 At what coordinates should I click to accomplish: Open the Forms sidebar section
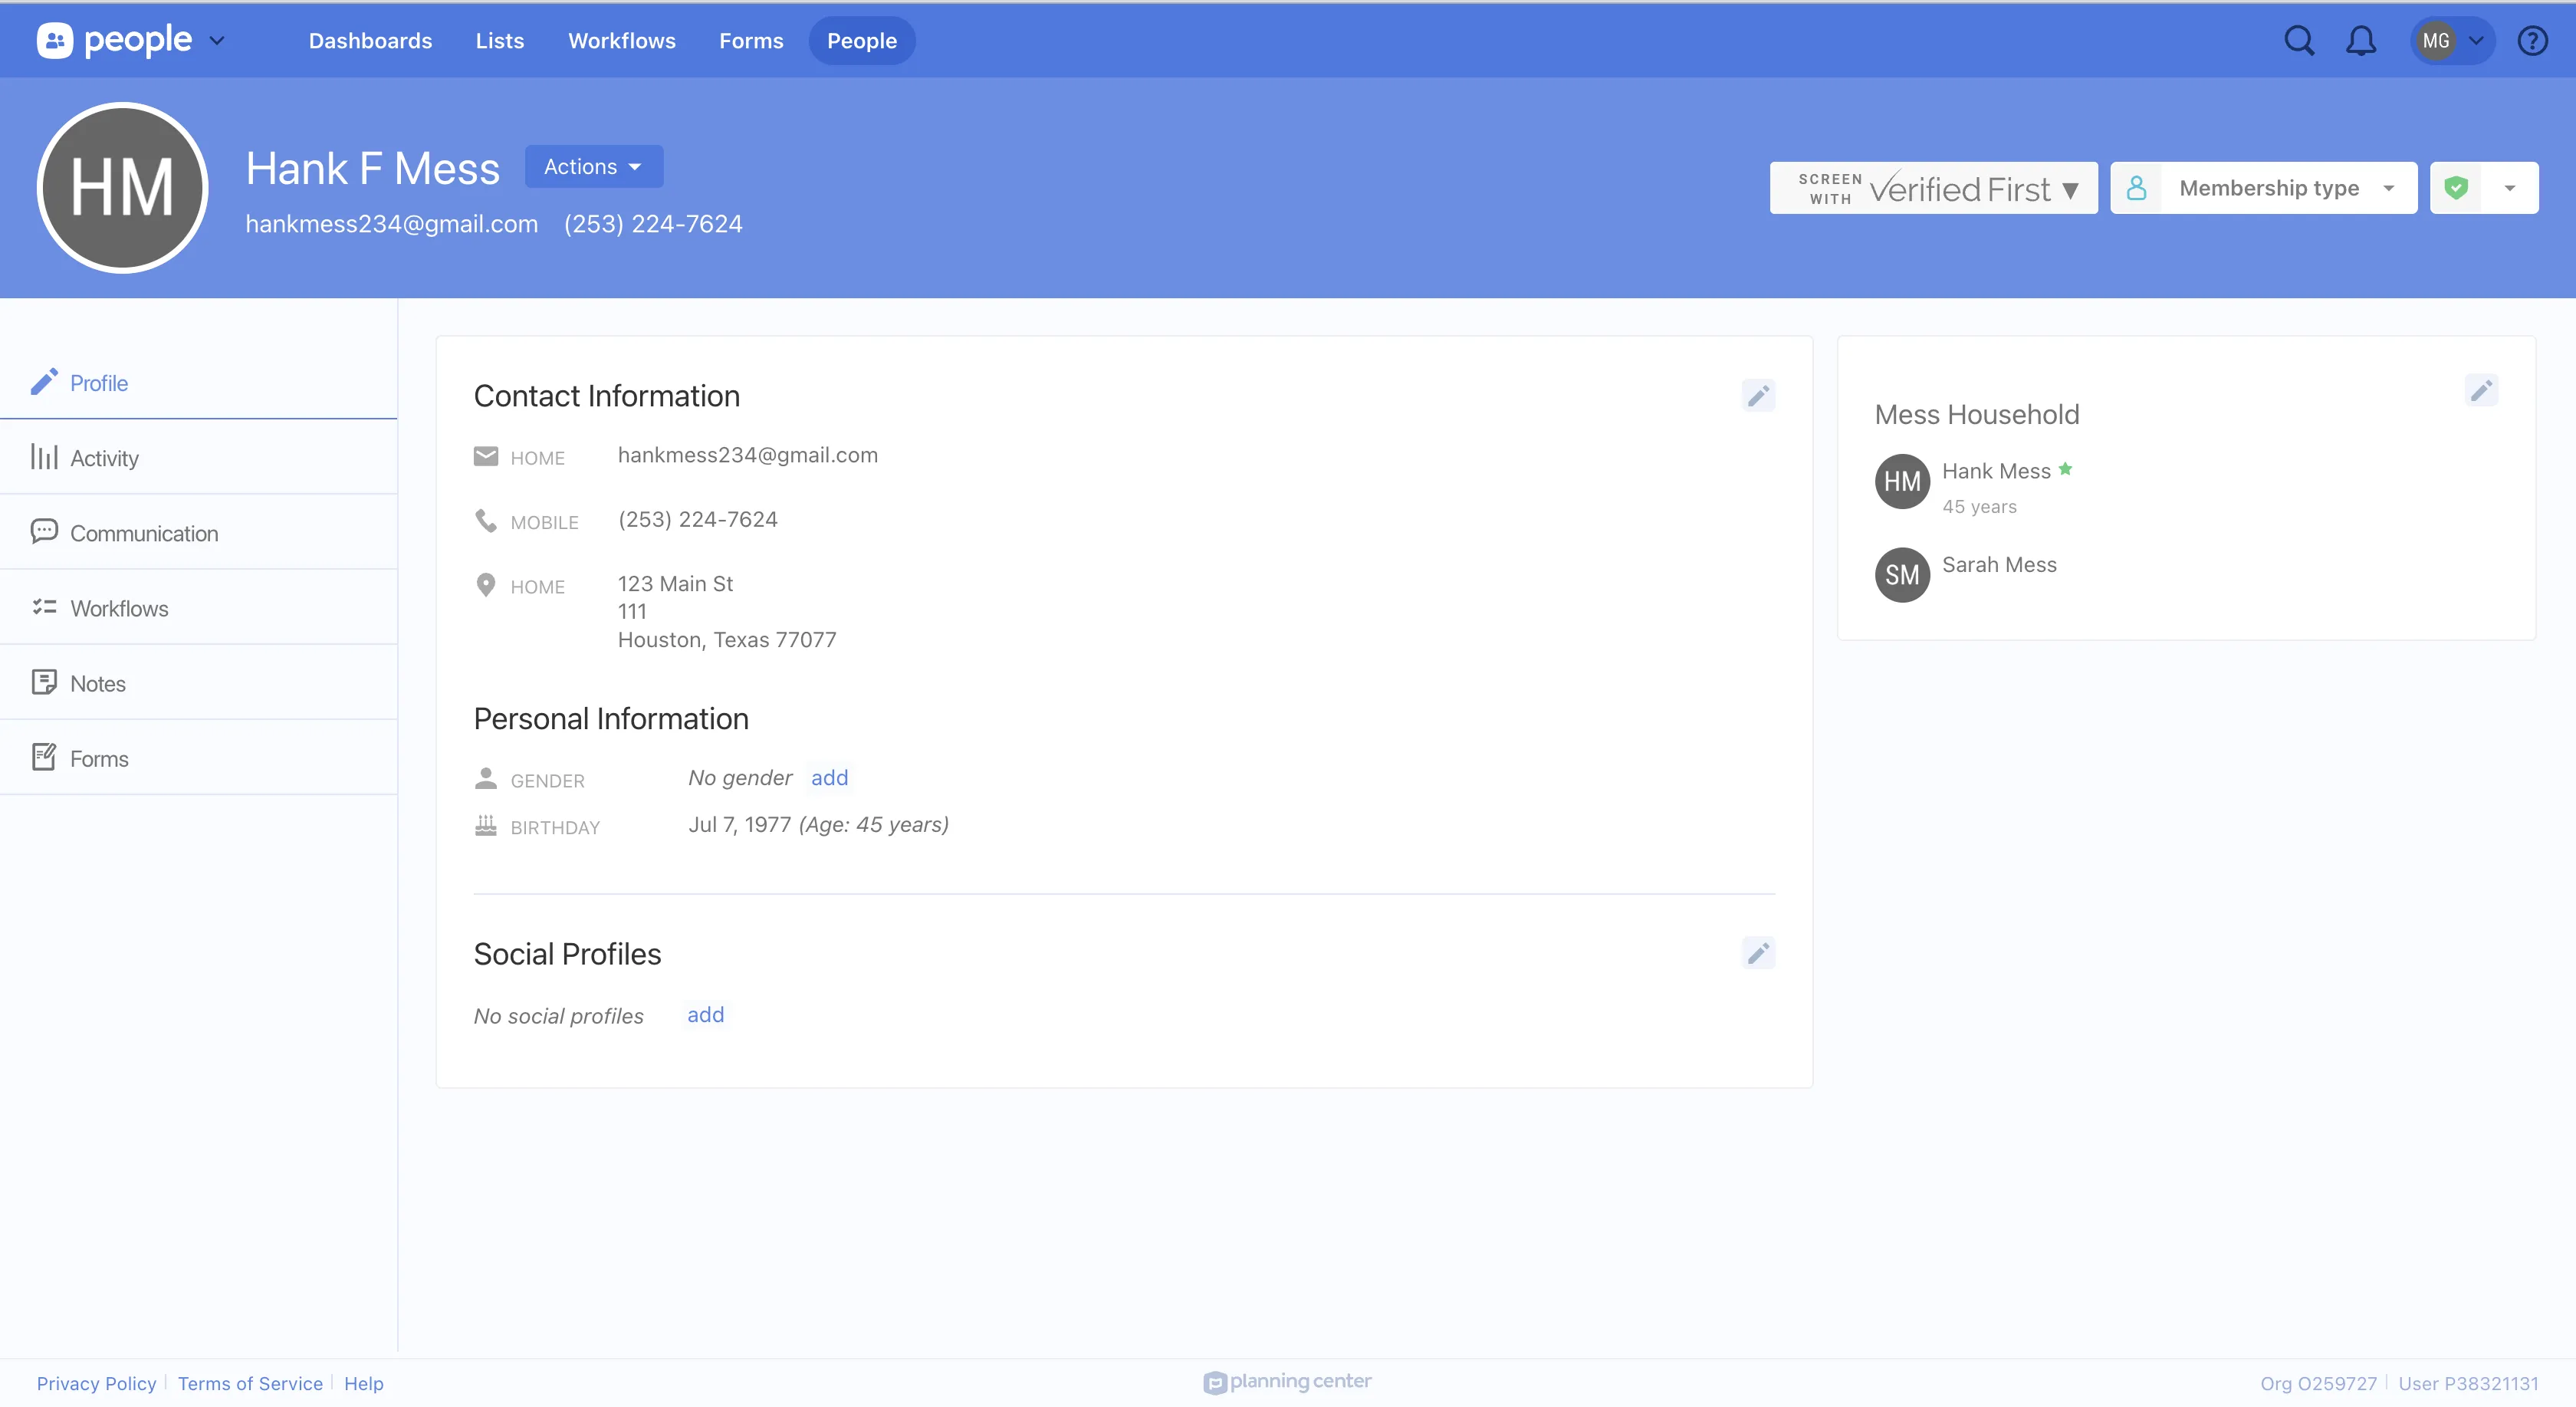click(100, 757)
